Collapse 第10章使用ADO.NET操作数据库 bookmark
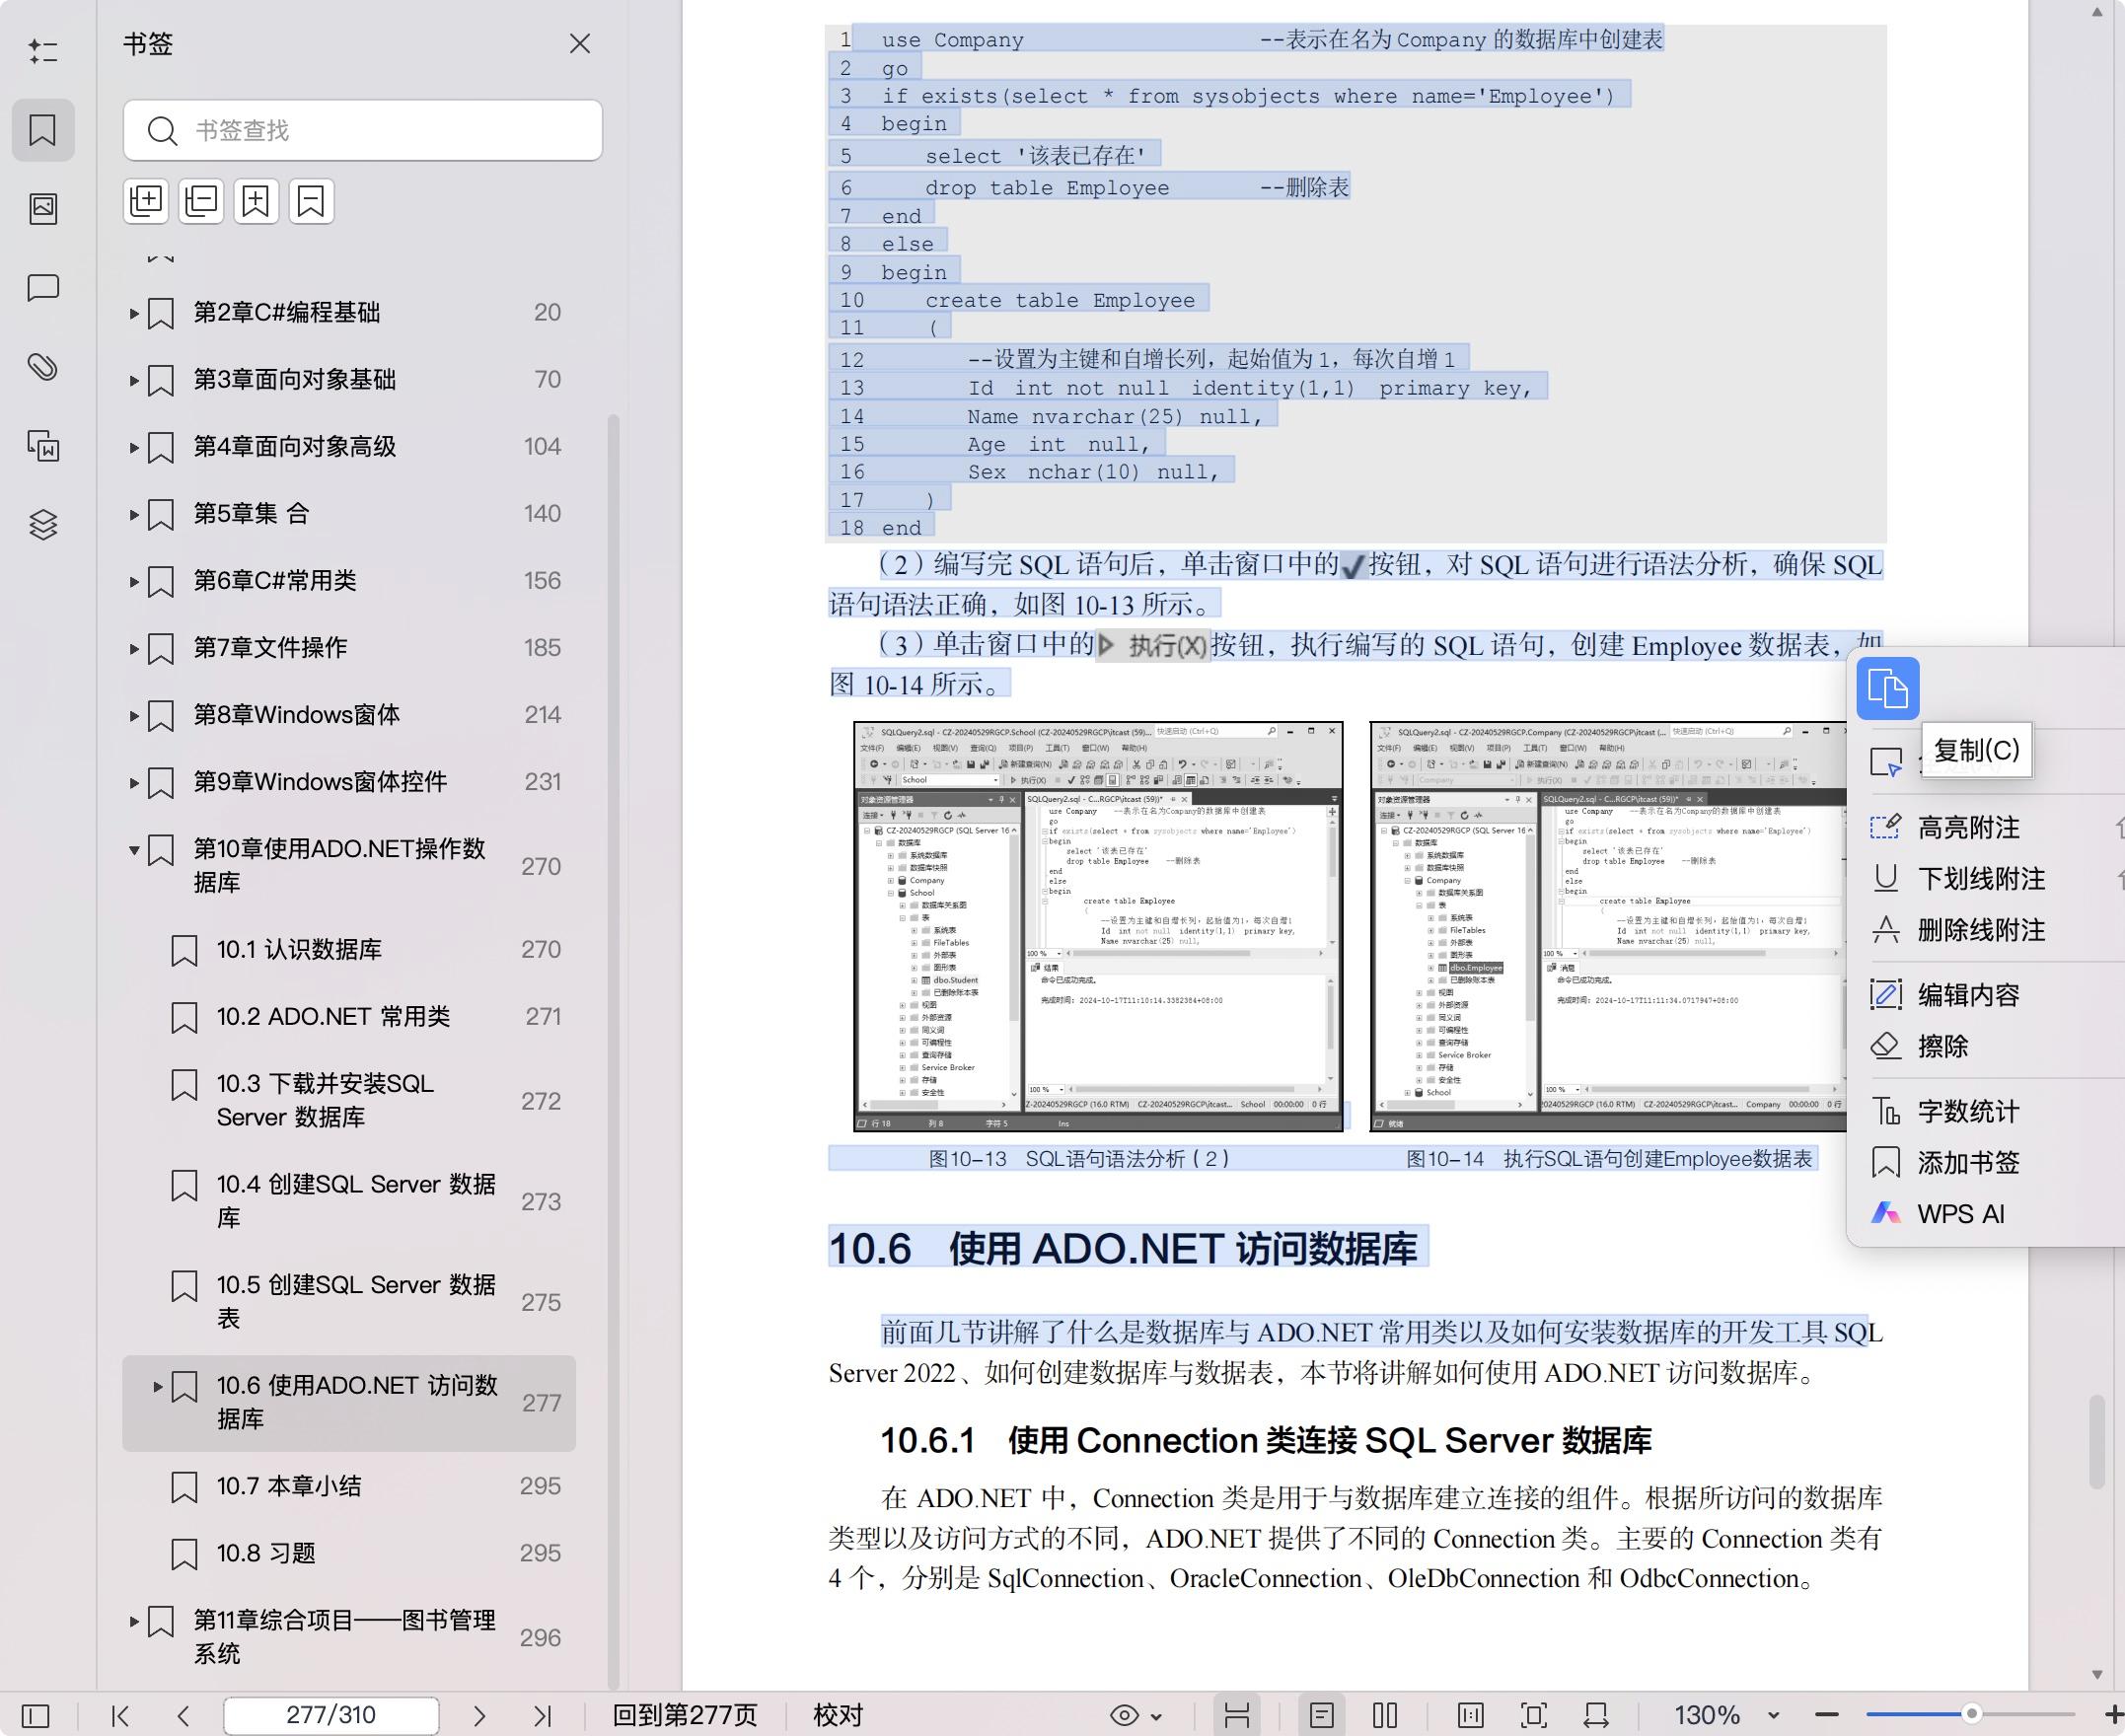The width and height of the screenshot is (2125, 1736). [133, 850]
